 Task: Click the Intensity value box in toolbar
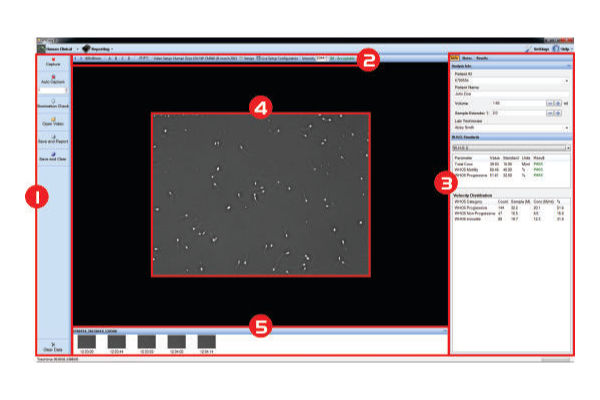coord(321,58)
